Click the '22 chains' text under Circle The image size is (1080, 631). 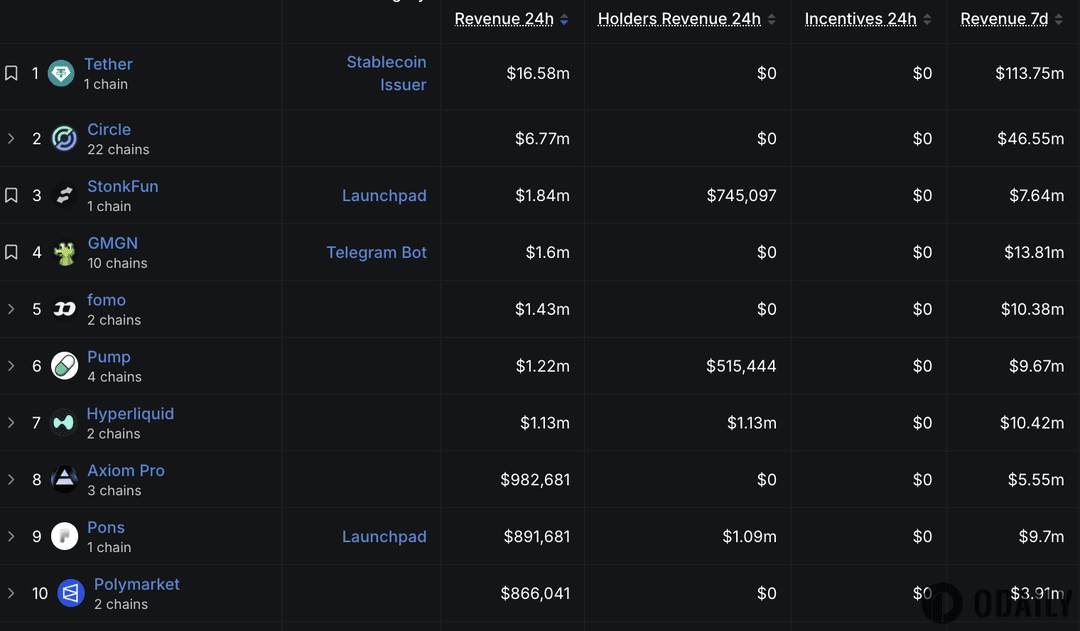(x=118, y=149)
